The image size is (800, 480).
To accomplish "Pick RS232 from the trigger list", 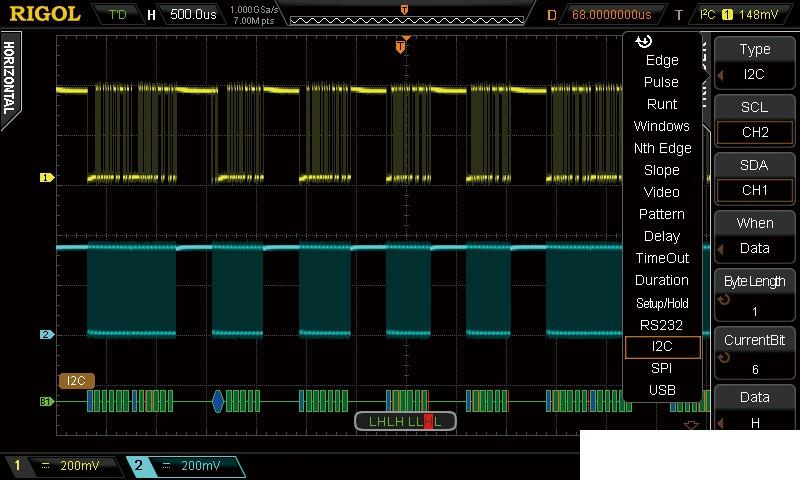I will click(x=662, y=325).
